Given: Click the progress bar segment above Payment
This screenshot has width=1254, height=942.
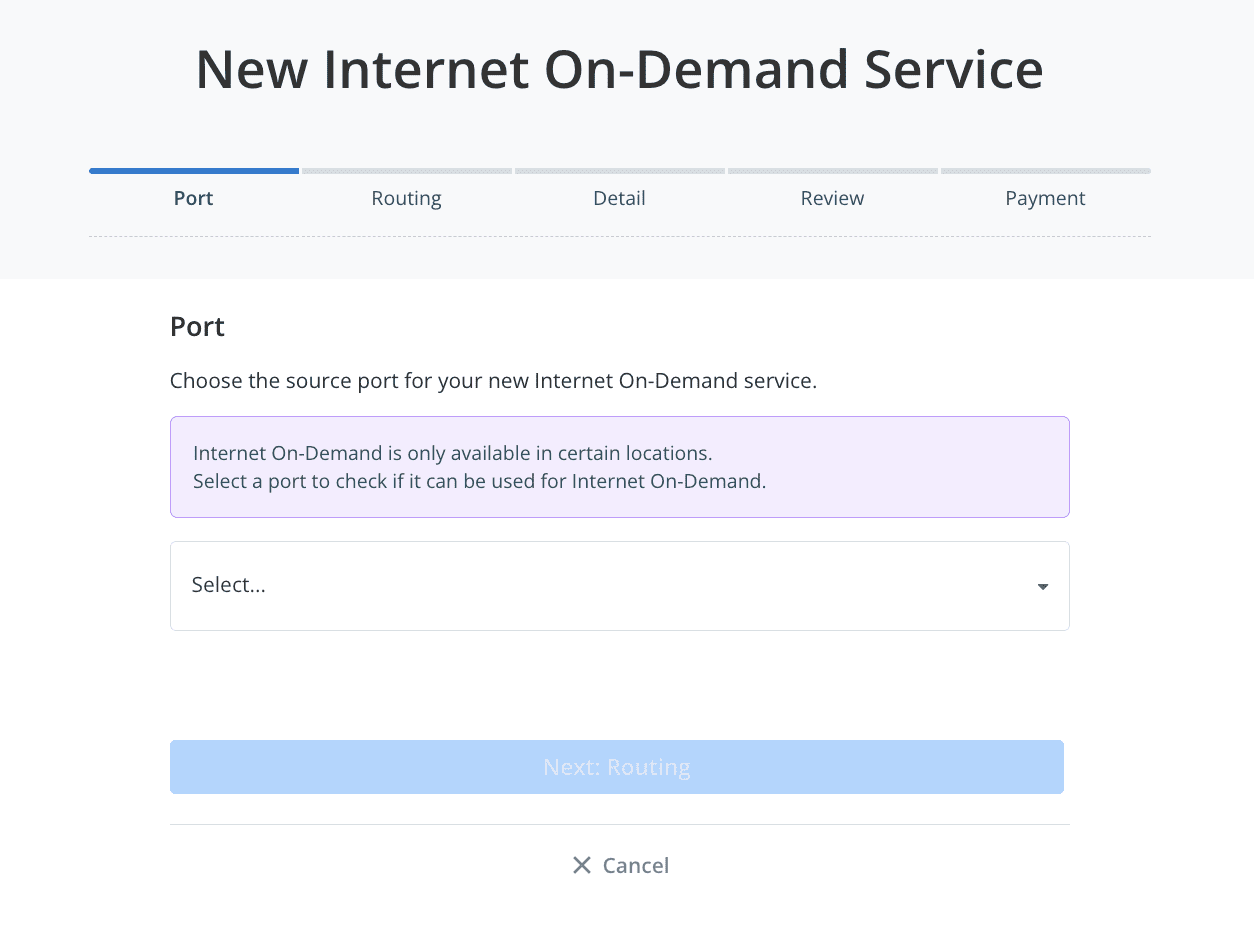Looking at the screenshot, I should pyautogui.click(x=1046, y=171).
